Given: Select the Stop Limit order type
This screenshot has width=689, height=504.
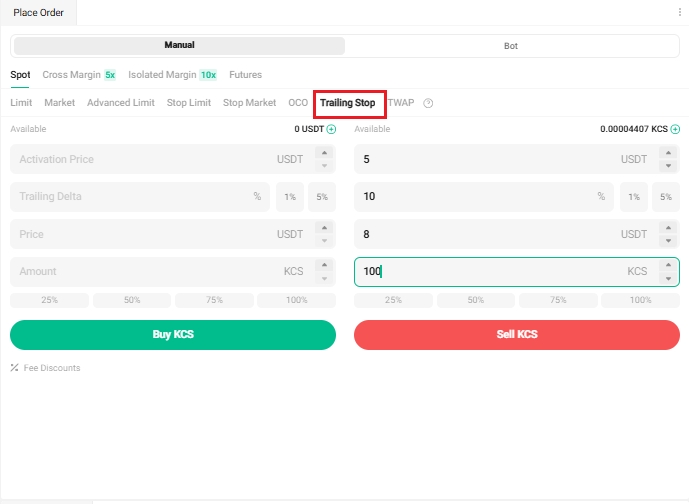Looking at the screenshot, I should (x=189, y=103).
